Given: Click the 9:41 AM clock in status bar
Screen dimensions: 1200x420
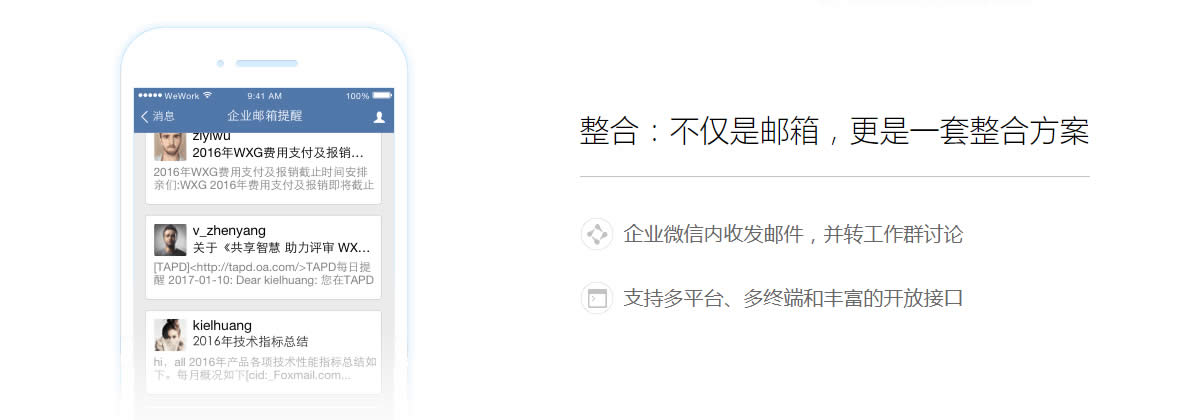Looking at the screenshot, I should (x=264, y=96).
